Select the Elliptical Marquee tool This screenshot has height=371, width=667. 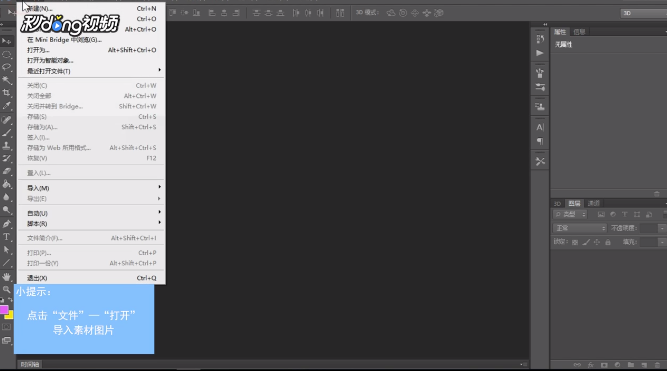[x=6, y=54]
